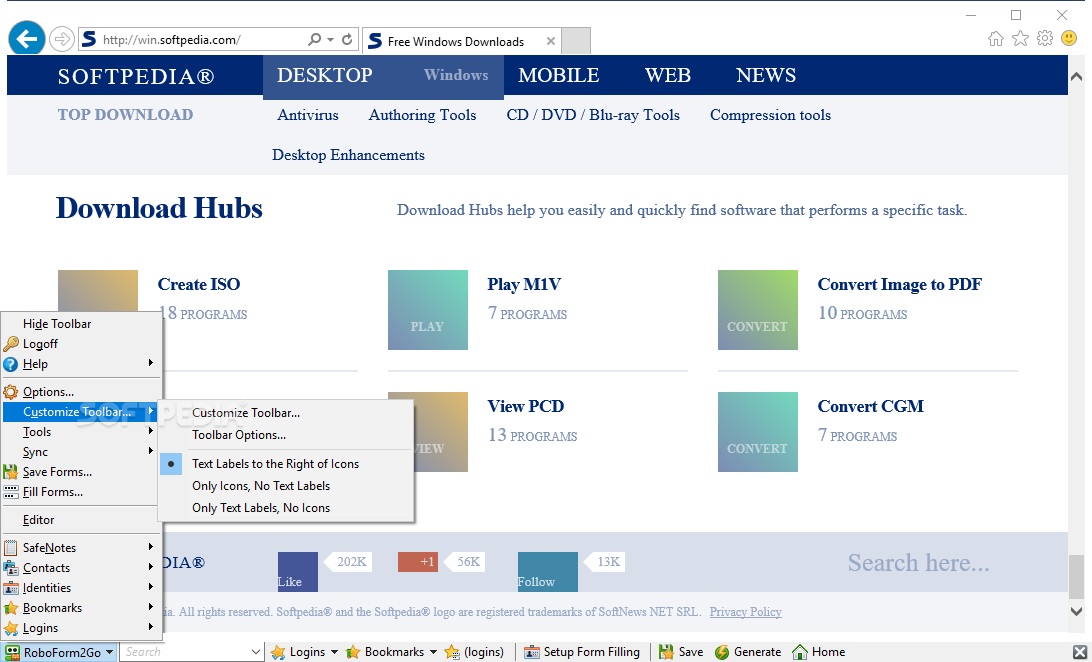Open favorites star icon at top right

click(x=1020, y=38)
